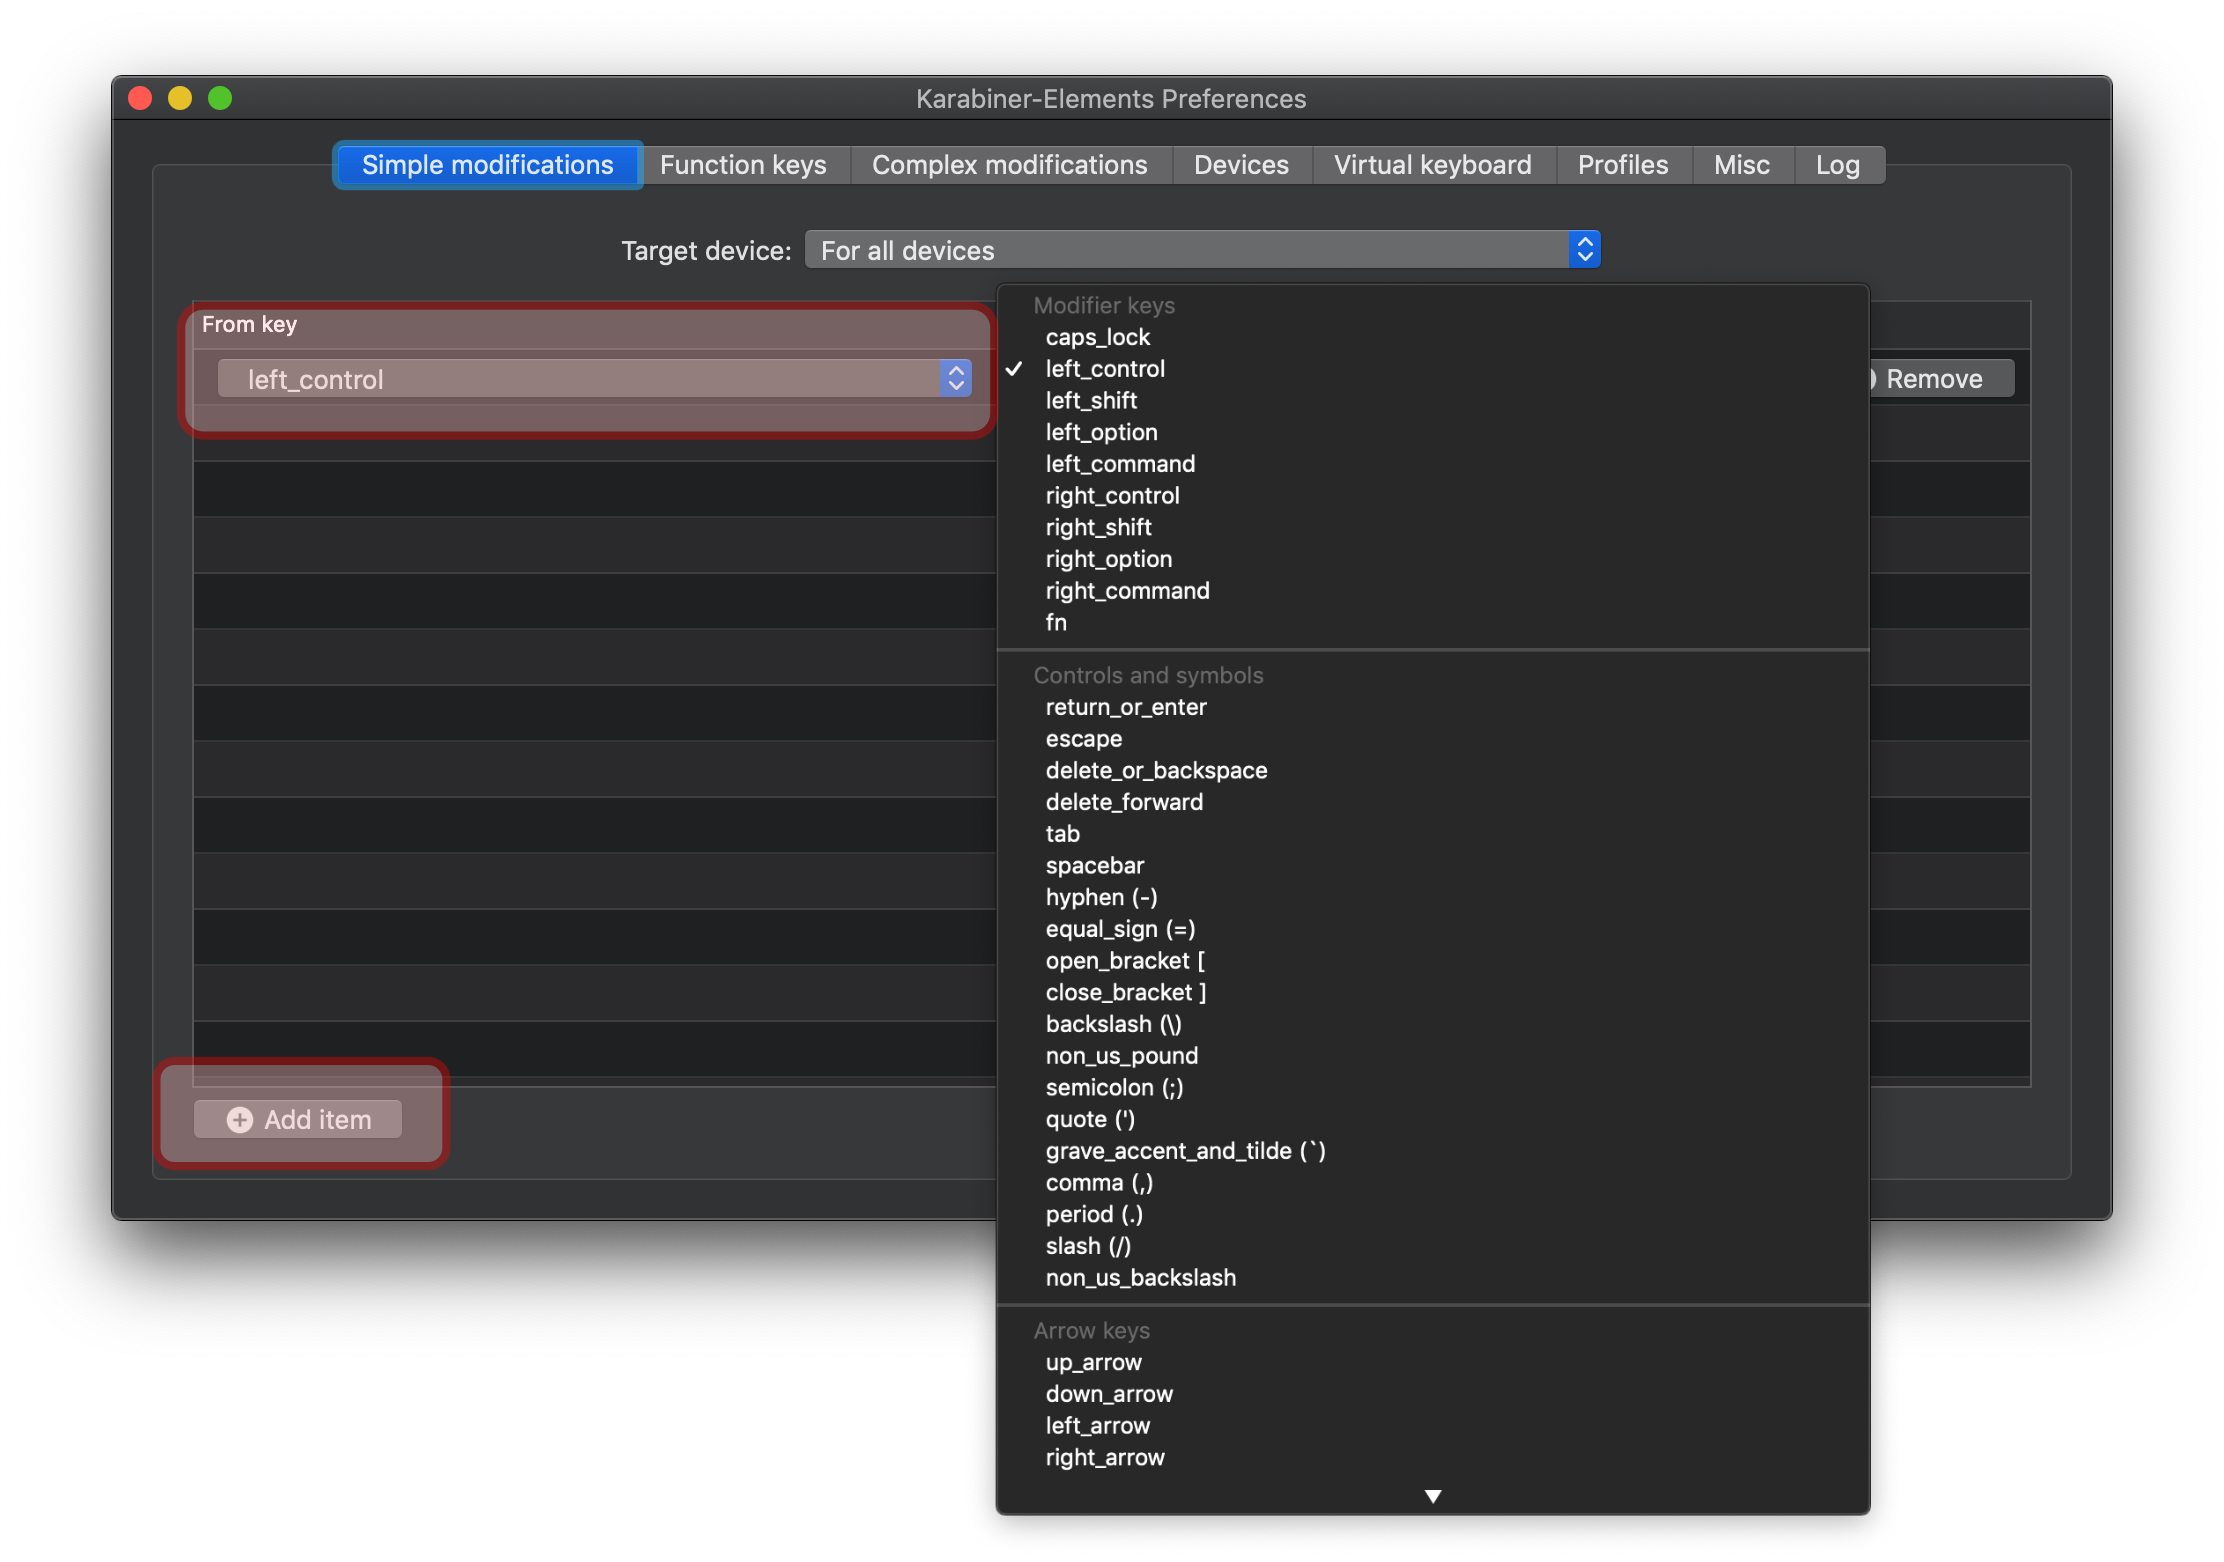Choose return_or_enter from the menu
The width and height of the screenshot is (2224, 1562).
pyautogui.click(x=1432, y=707)
